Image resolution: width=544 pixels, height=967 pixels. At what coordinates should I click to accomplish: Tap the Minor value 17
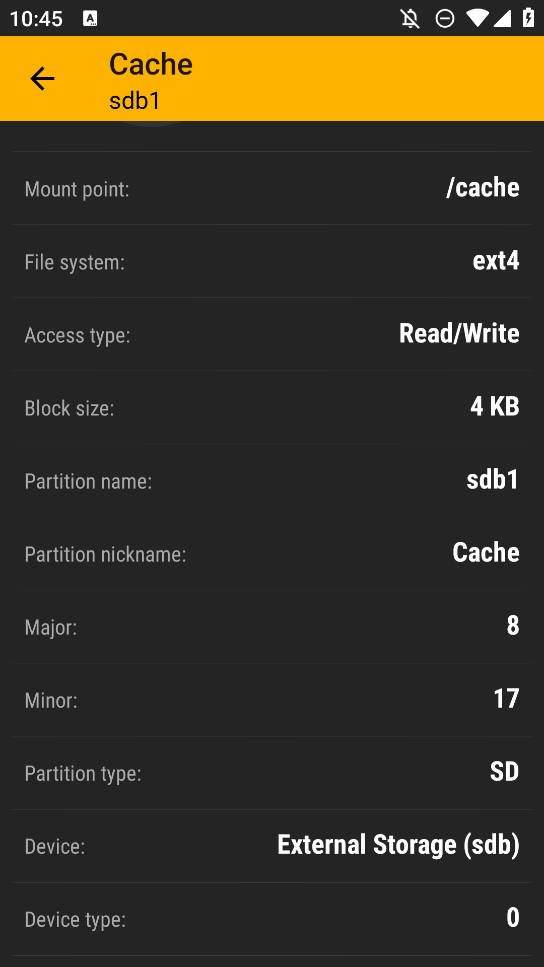(506, 699)
